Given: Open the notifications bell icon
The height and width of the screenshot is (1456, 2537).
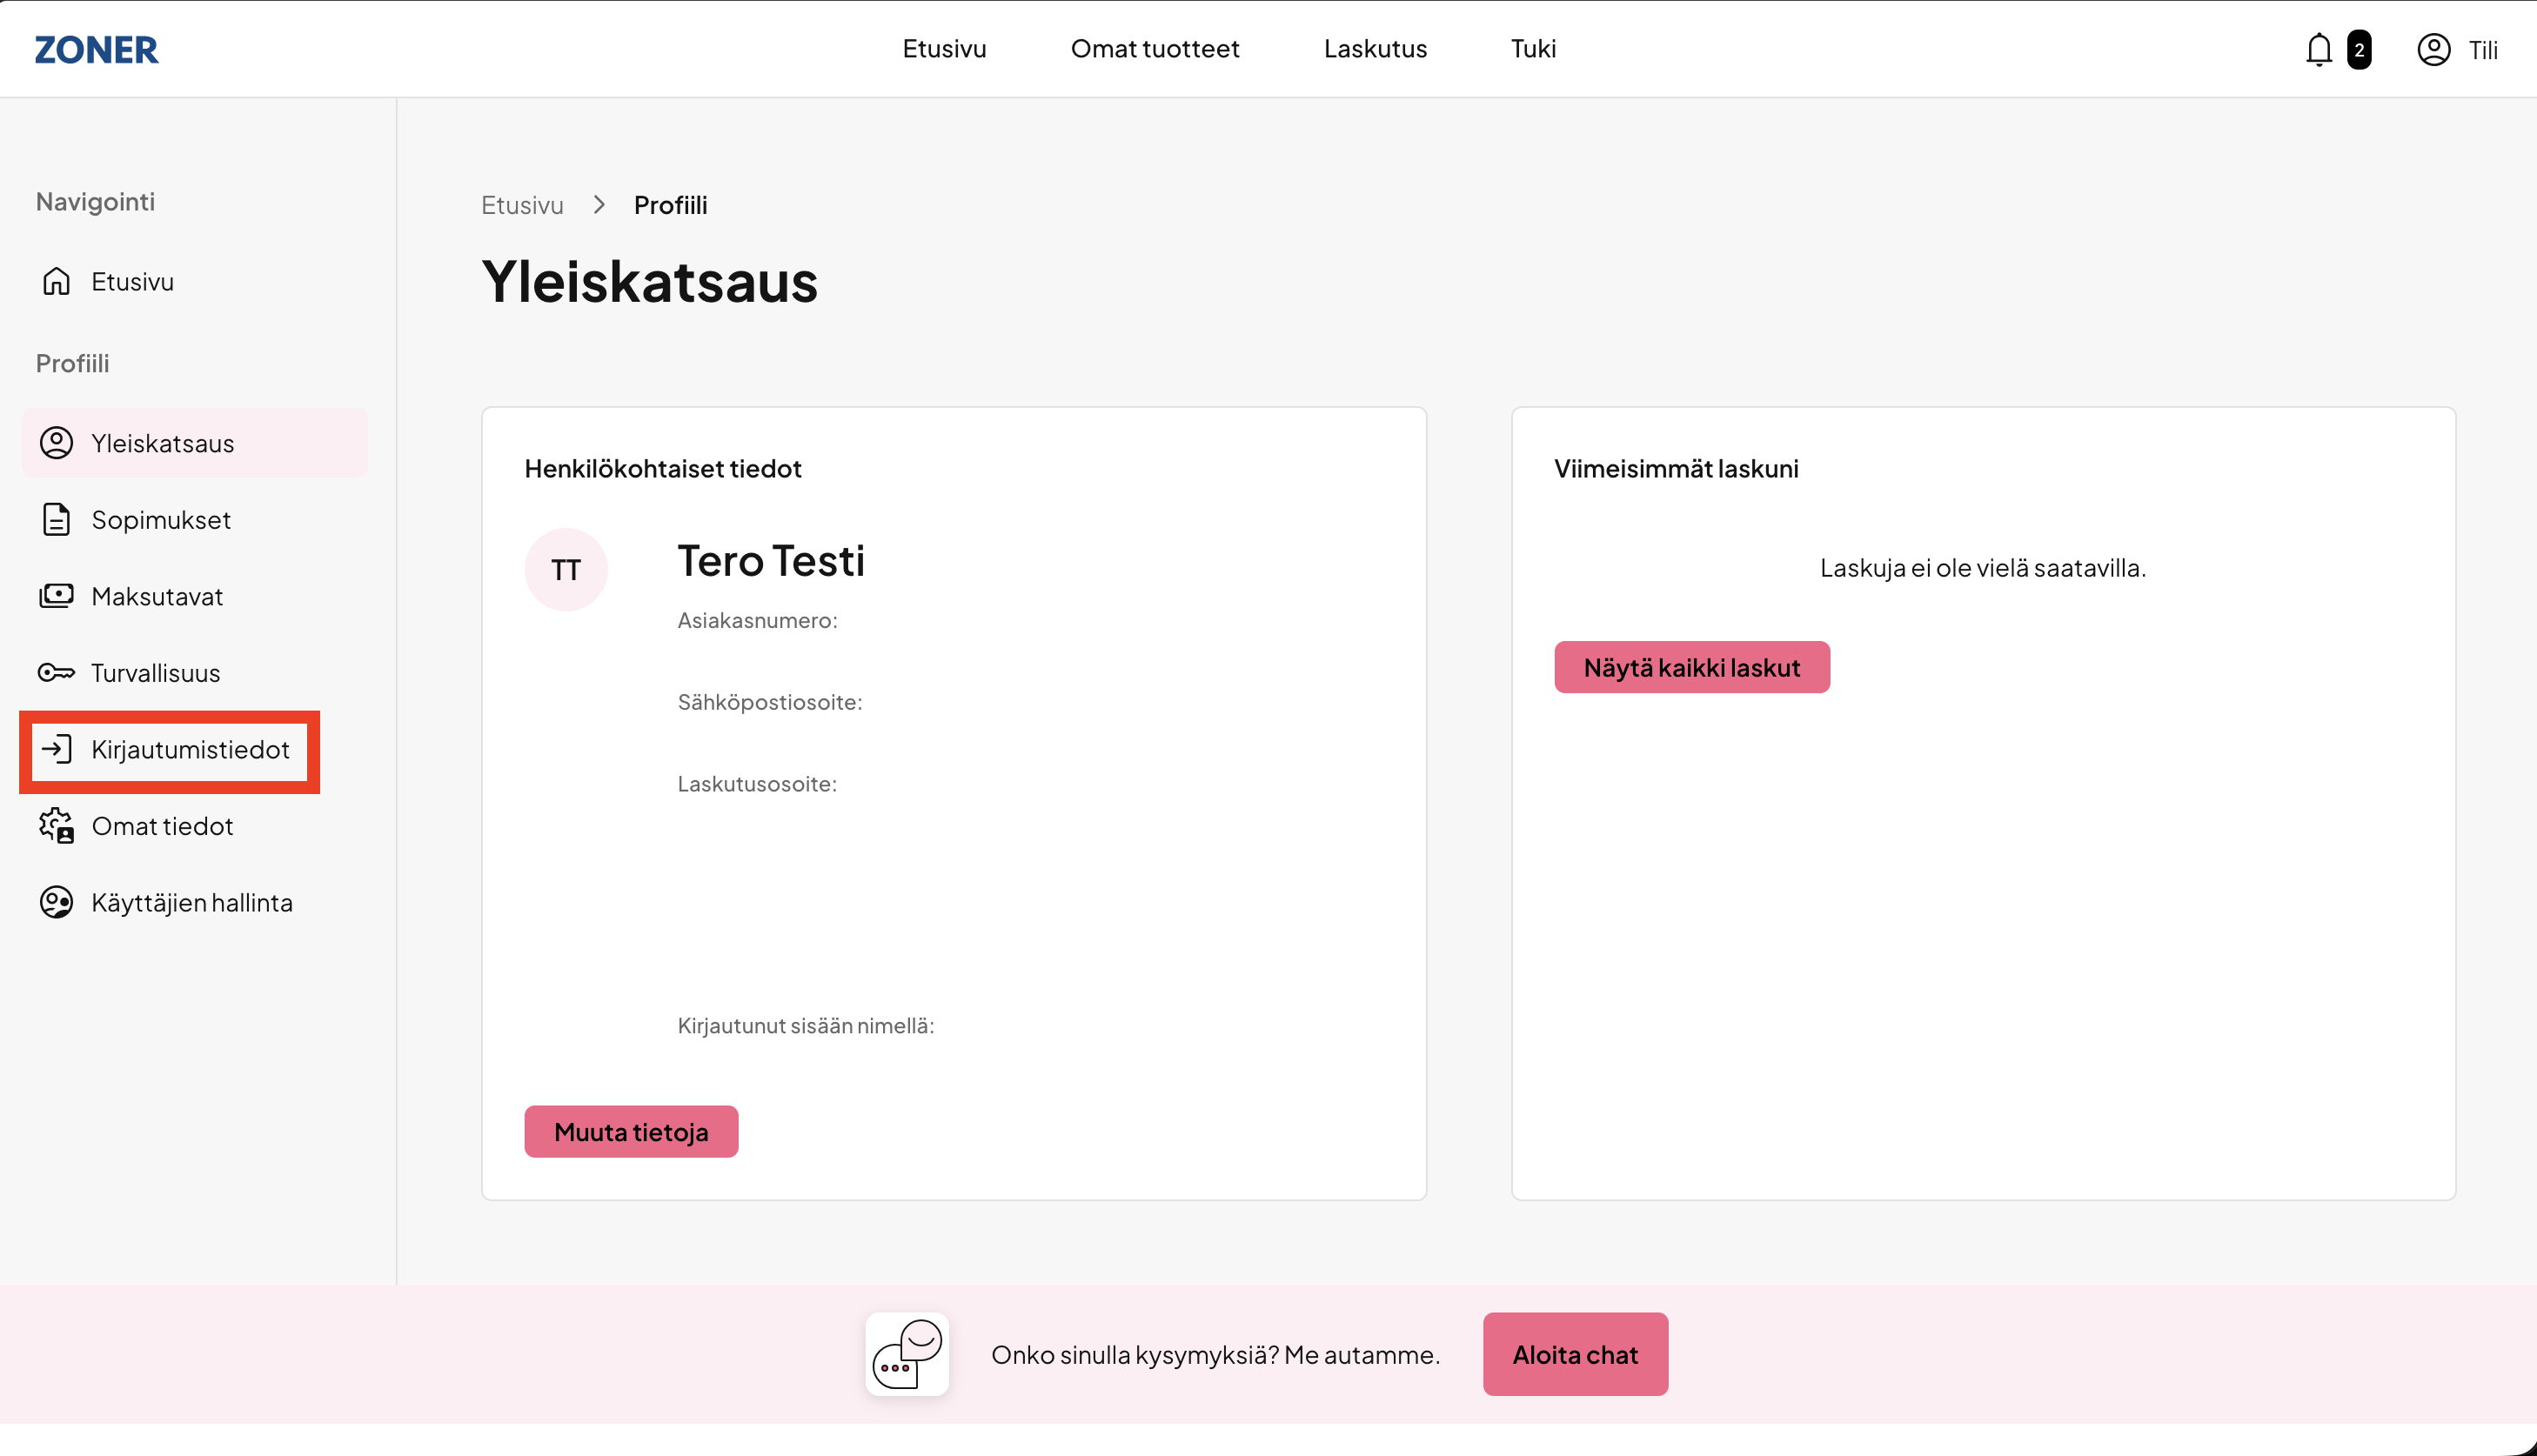Looking at the screenshot, I should [x=2318, y=49].
